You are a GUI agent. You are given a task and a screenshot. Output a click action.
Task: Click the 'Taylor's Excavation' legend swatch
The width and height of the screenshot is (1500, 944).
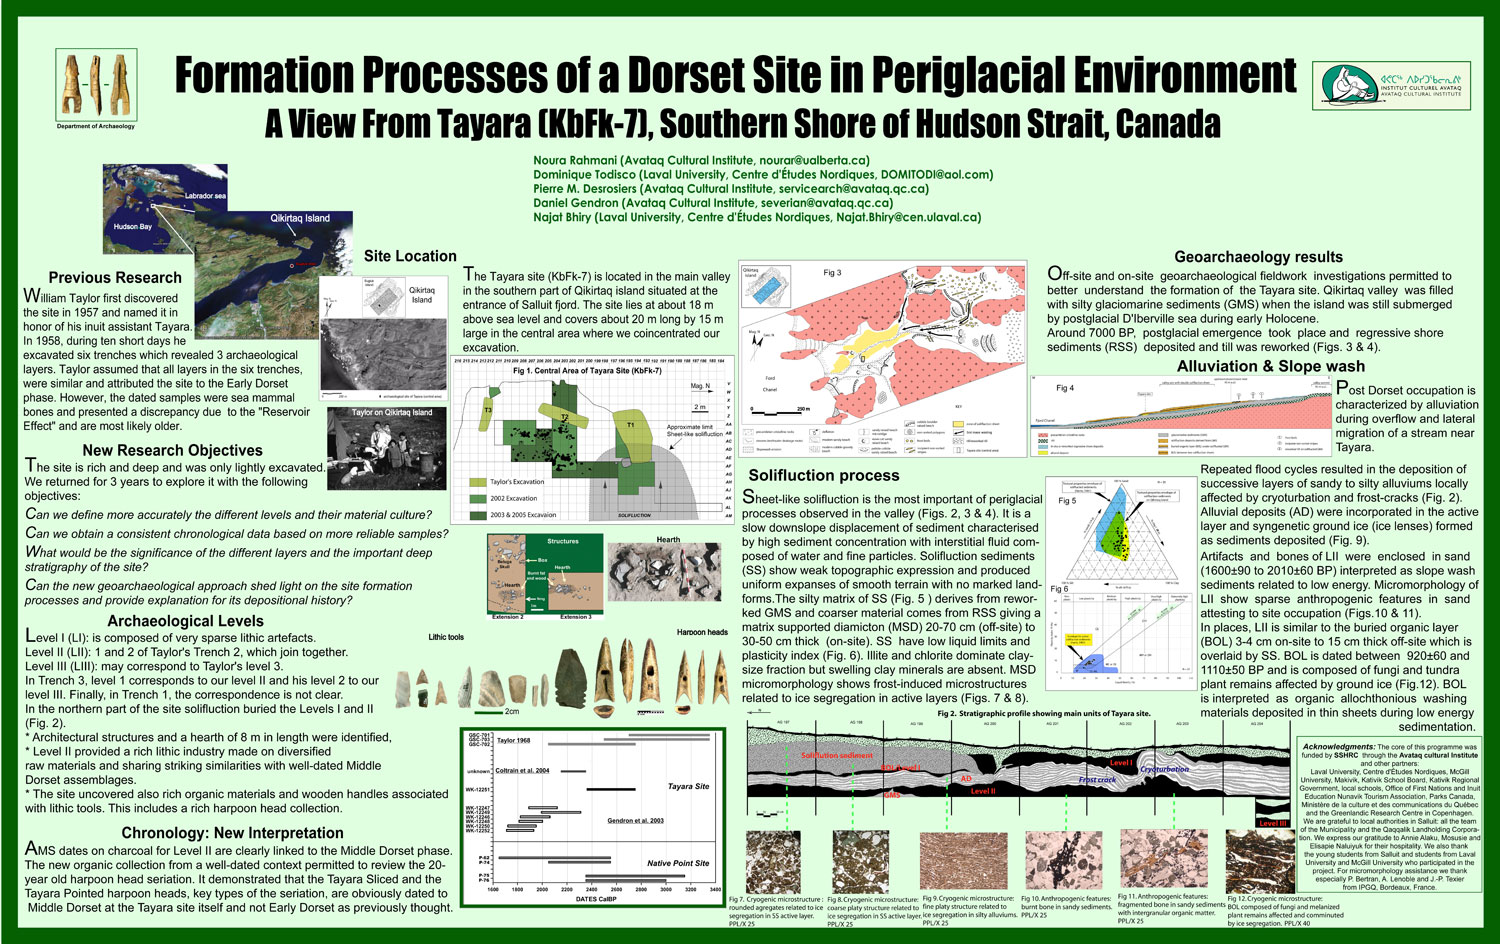click(x=478, y=482)
